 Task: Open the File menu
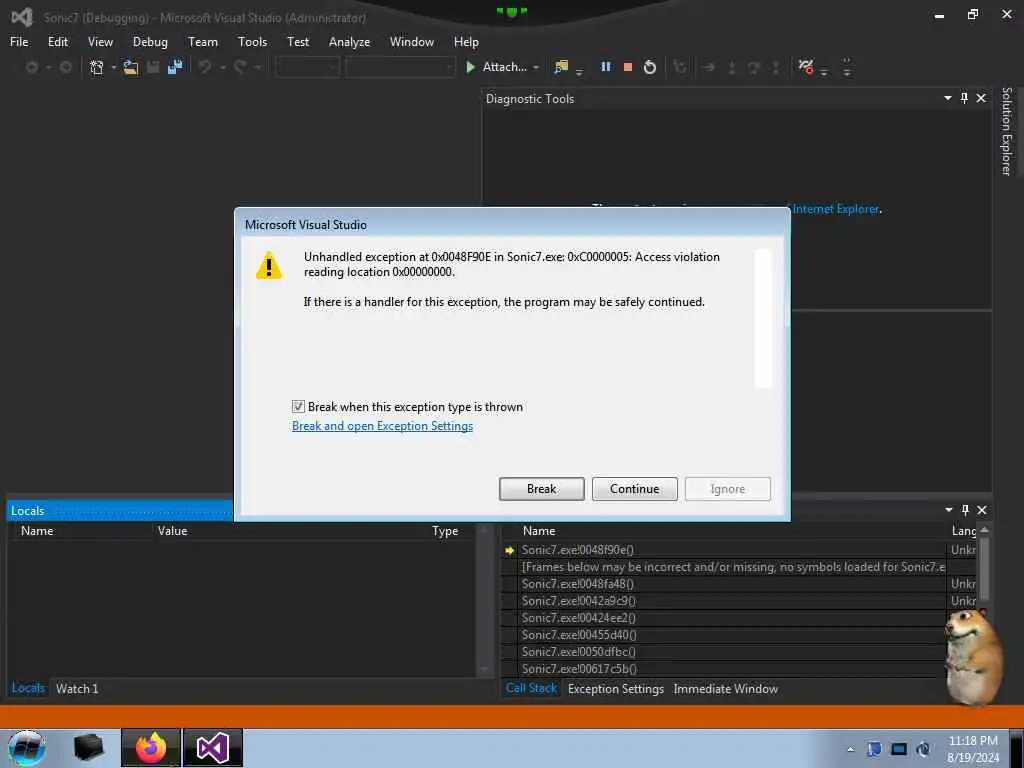[19, 42]
